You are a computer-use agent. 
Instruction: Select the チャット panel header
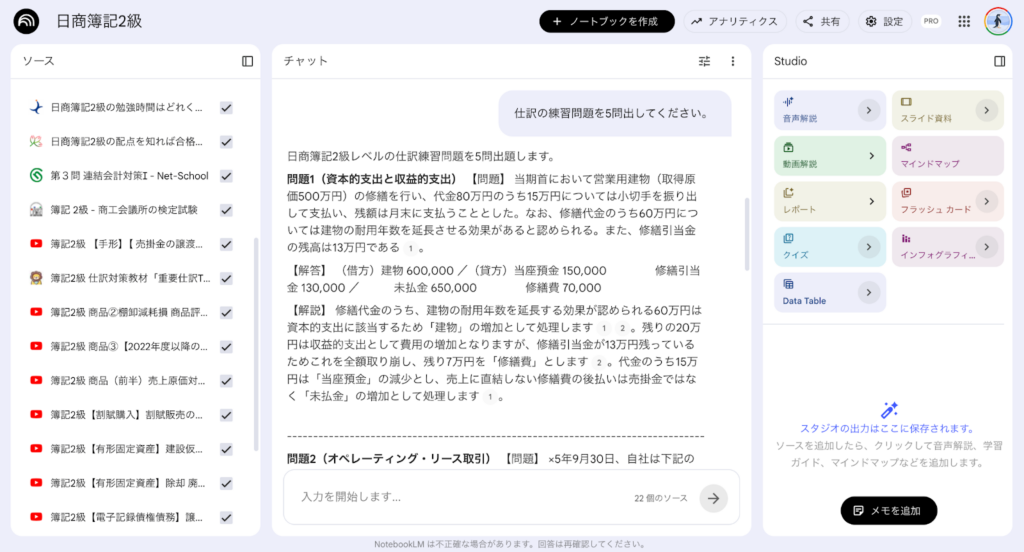click(x=306, y=61)
